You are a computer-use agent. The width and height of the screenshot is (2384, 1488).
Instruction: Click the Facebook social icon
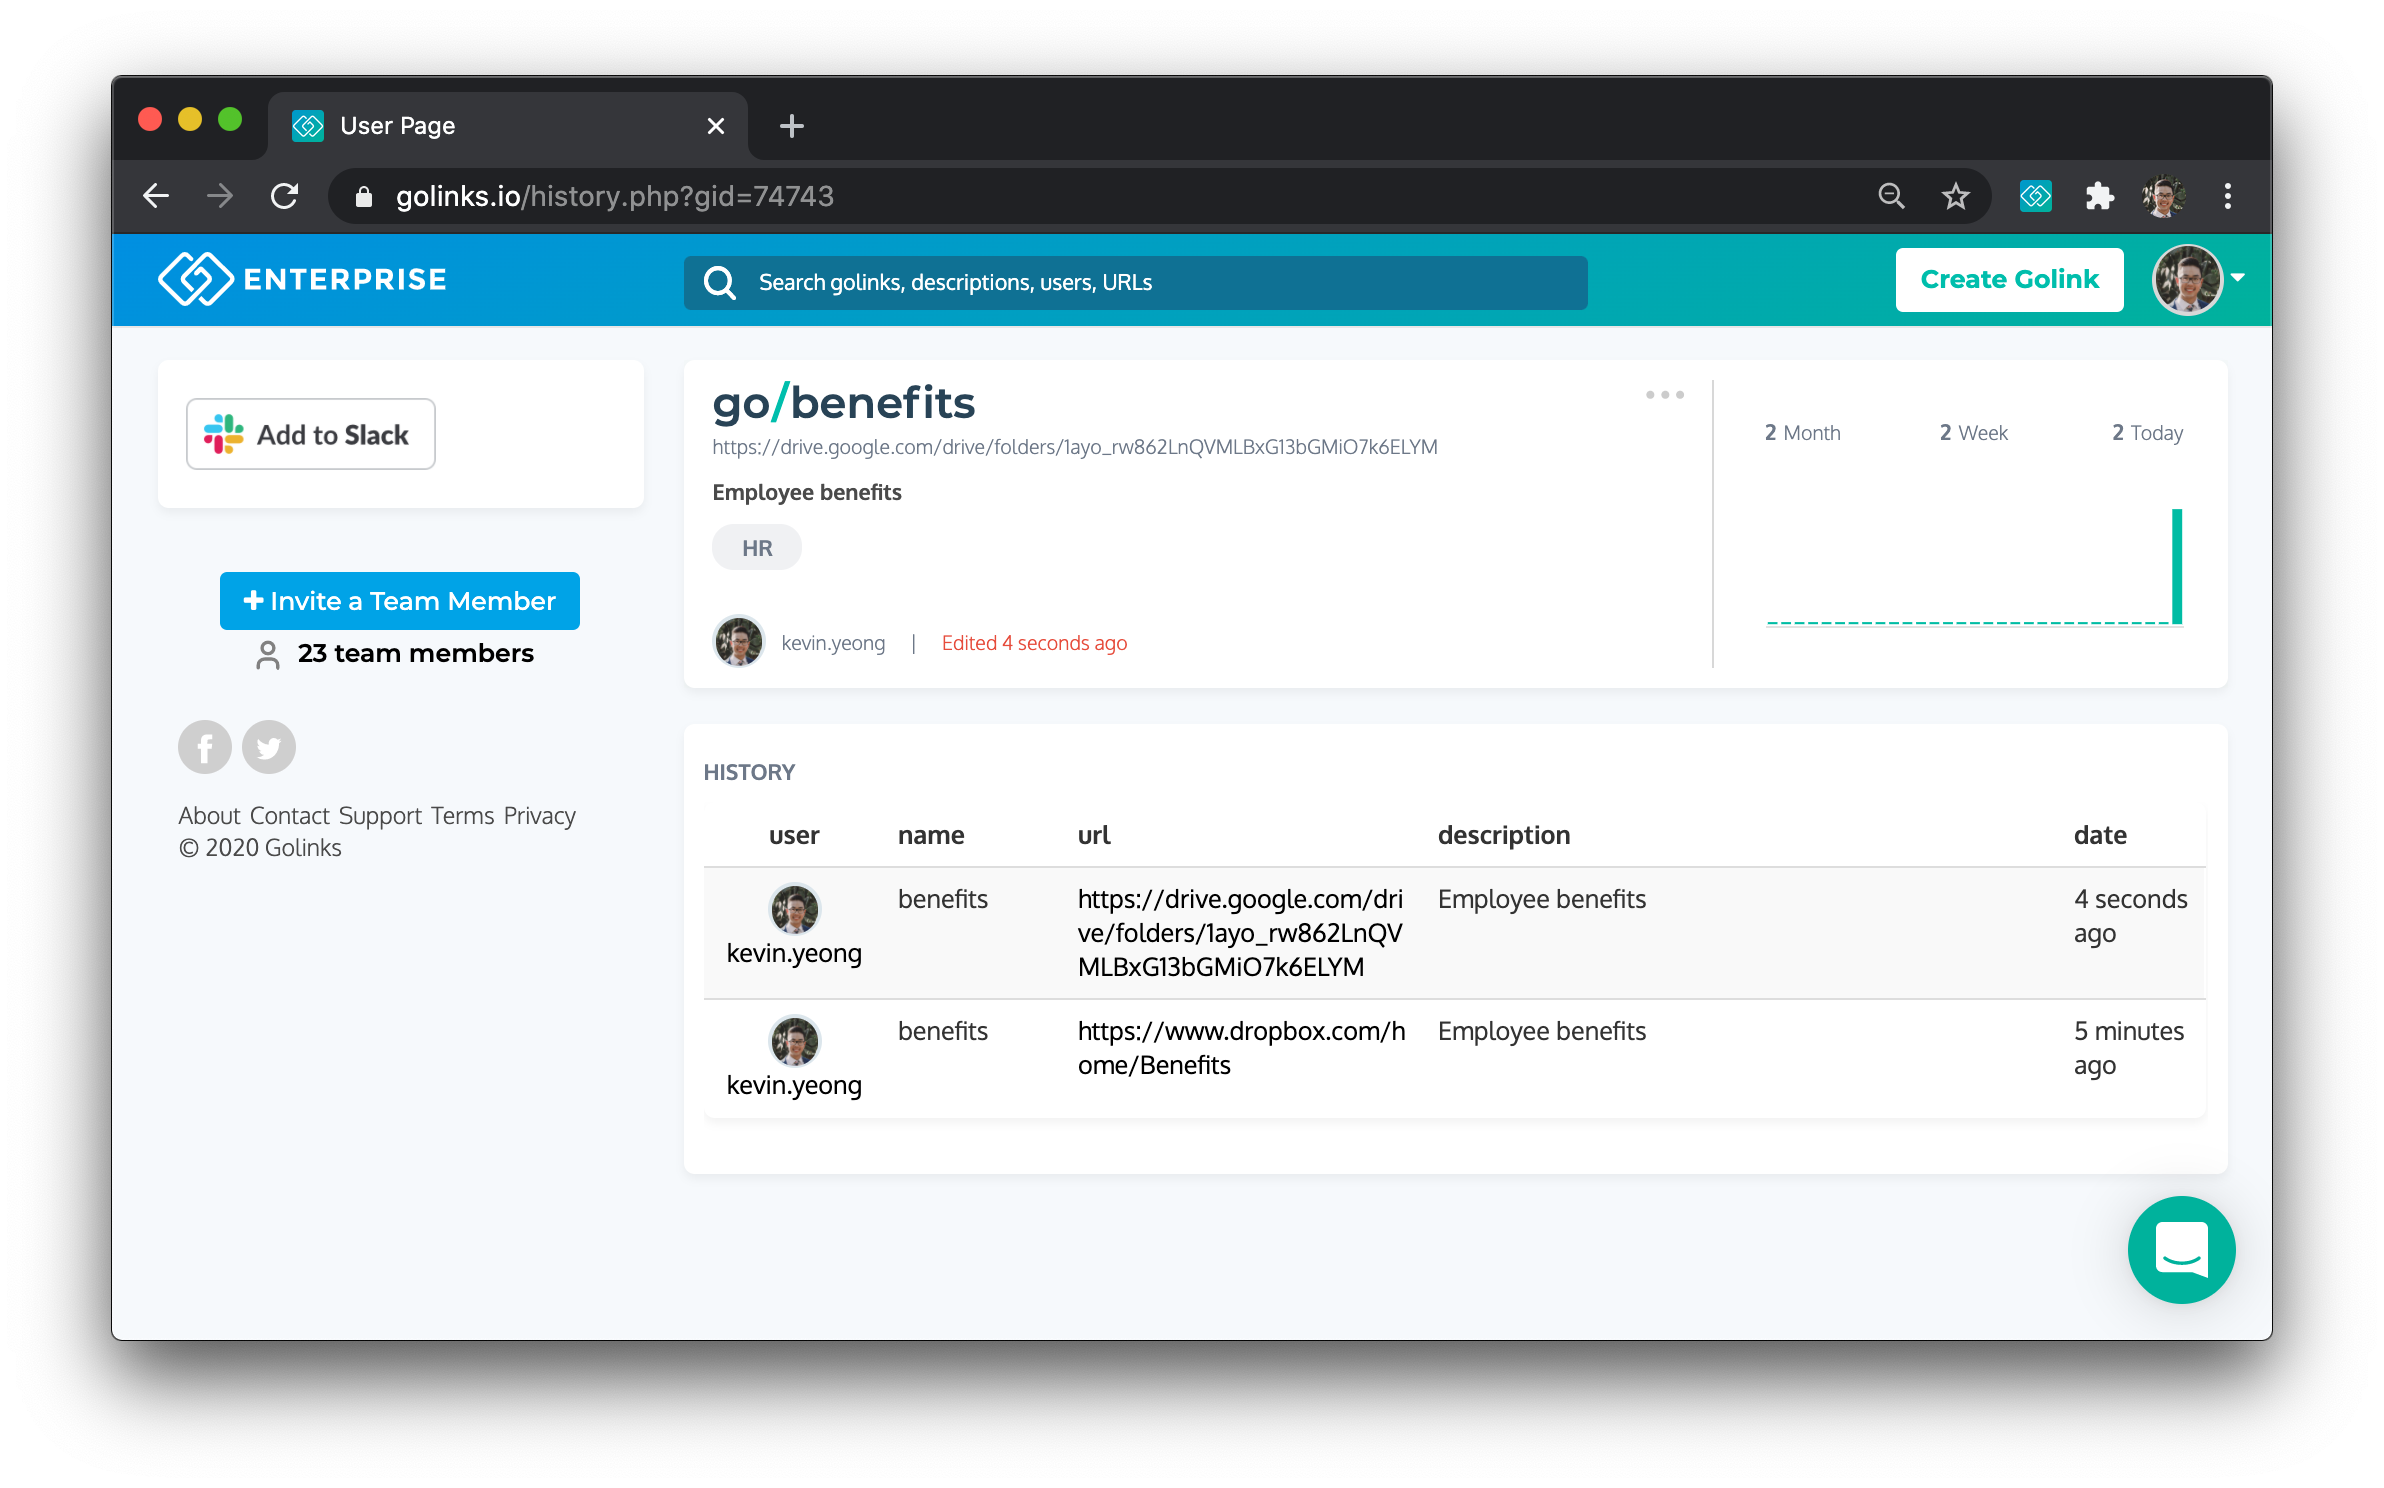click(x=204, y=747)
